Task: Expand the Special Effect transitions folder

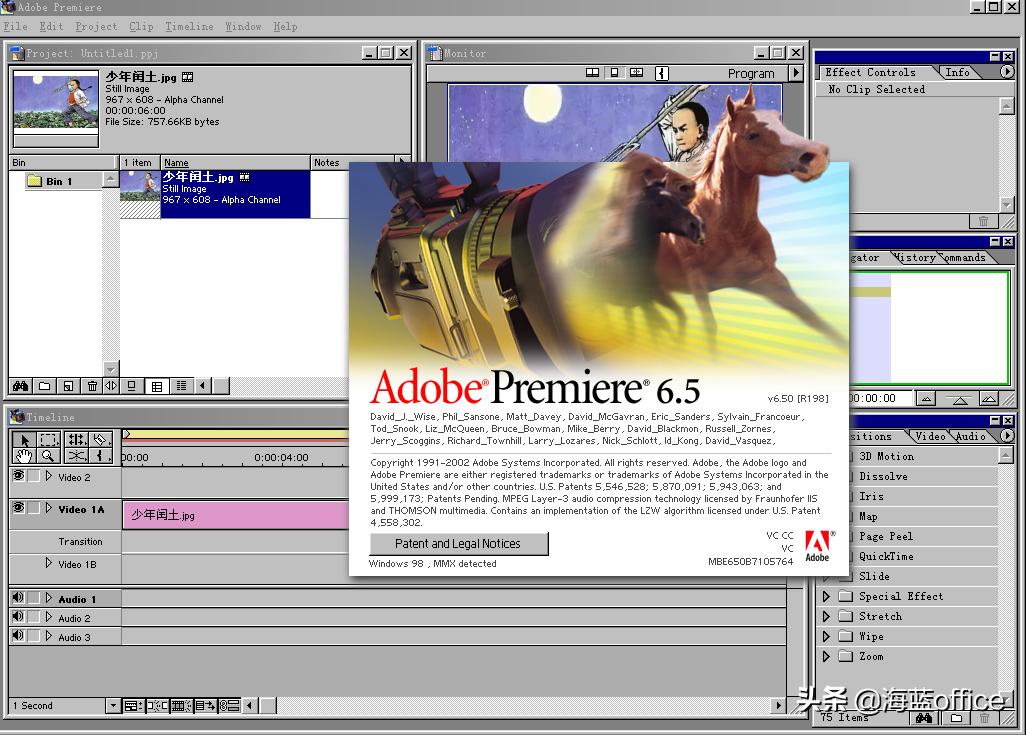Action: coord(826,596)
